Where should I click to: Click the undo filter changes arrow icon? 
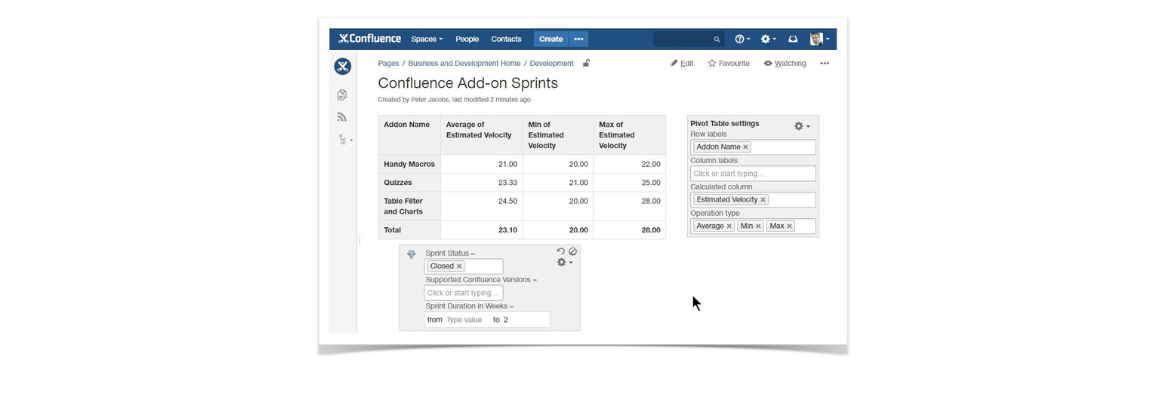click(x=561, y=252)
